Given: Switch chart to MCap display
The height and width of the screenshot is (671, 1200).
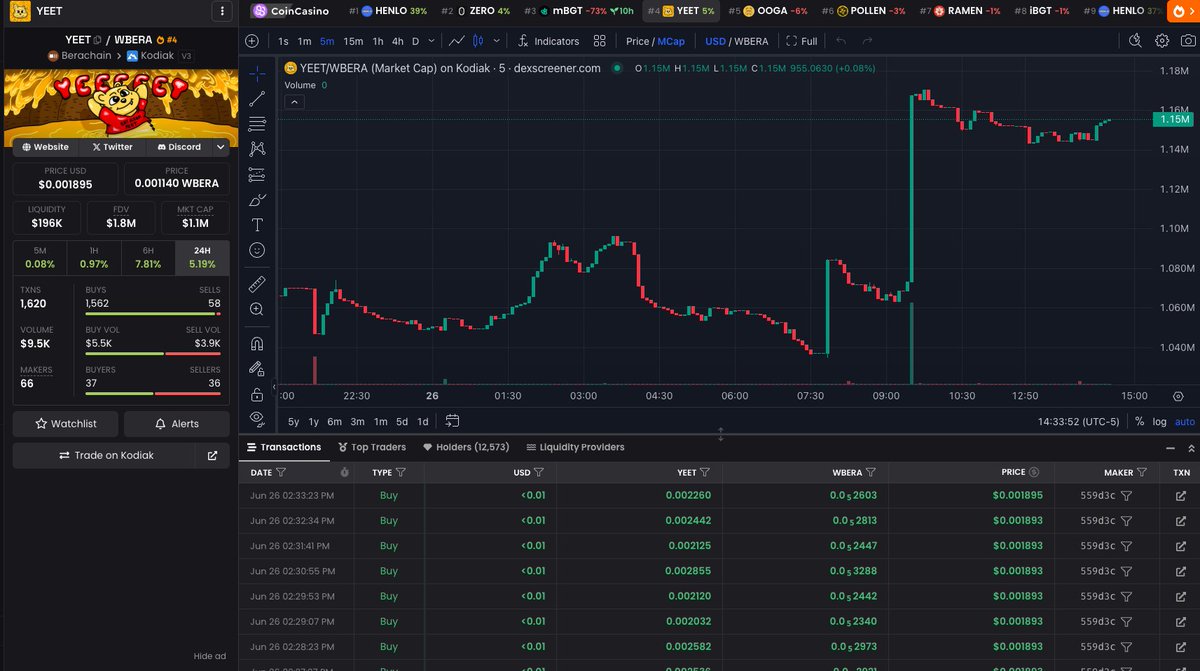Looking at the screenshot, I should (671, 41).
